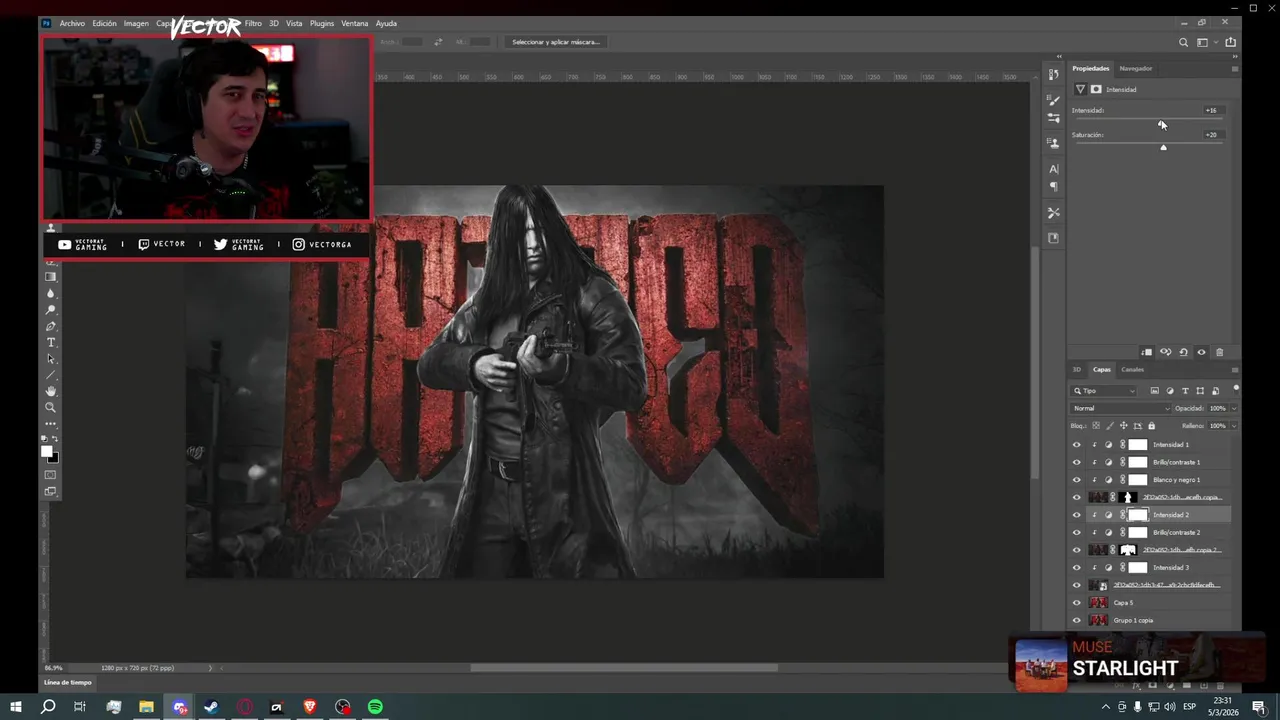Open the search icon in options bar
1280x720 pixels.
(x=1183, y=42)
